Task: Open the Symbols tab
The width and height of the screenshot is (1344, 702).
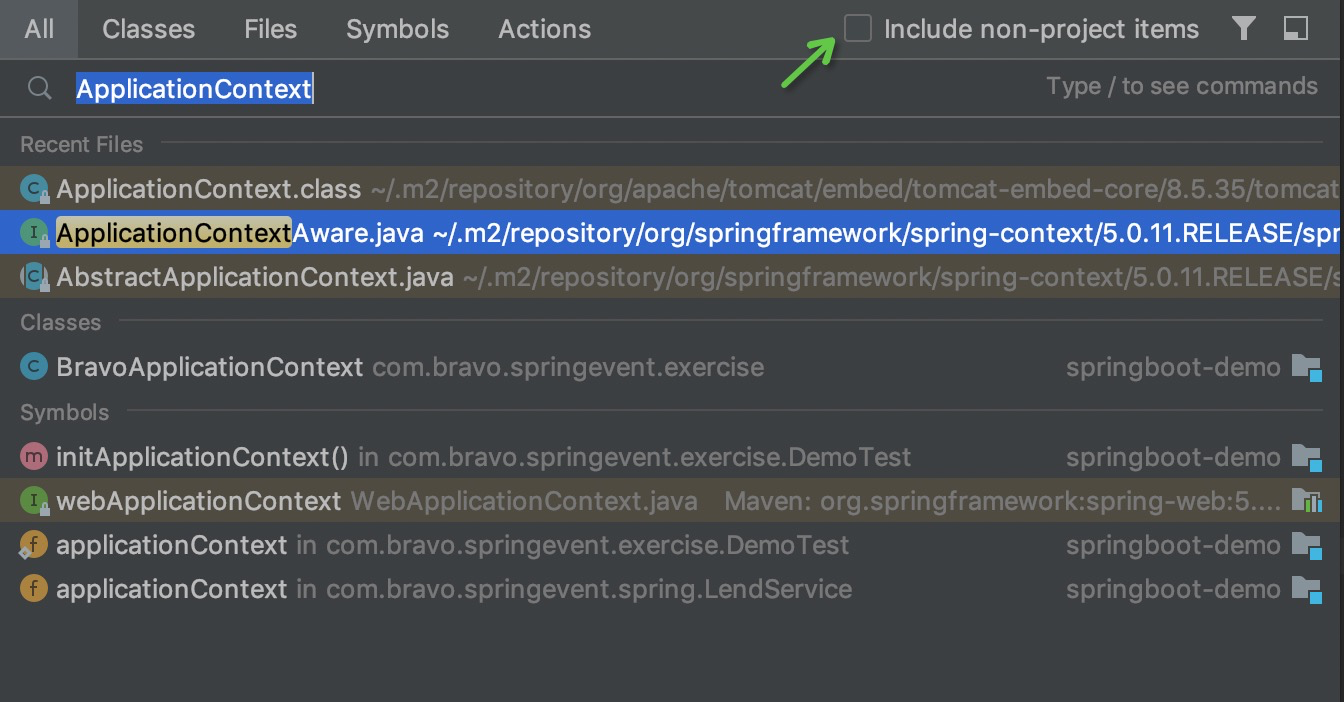Action: (x=397, y=29)
